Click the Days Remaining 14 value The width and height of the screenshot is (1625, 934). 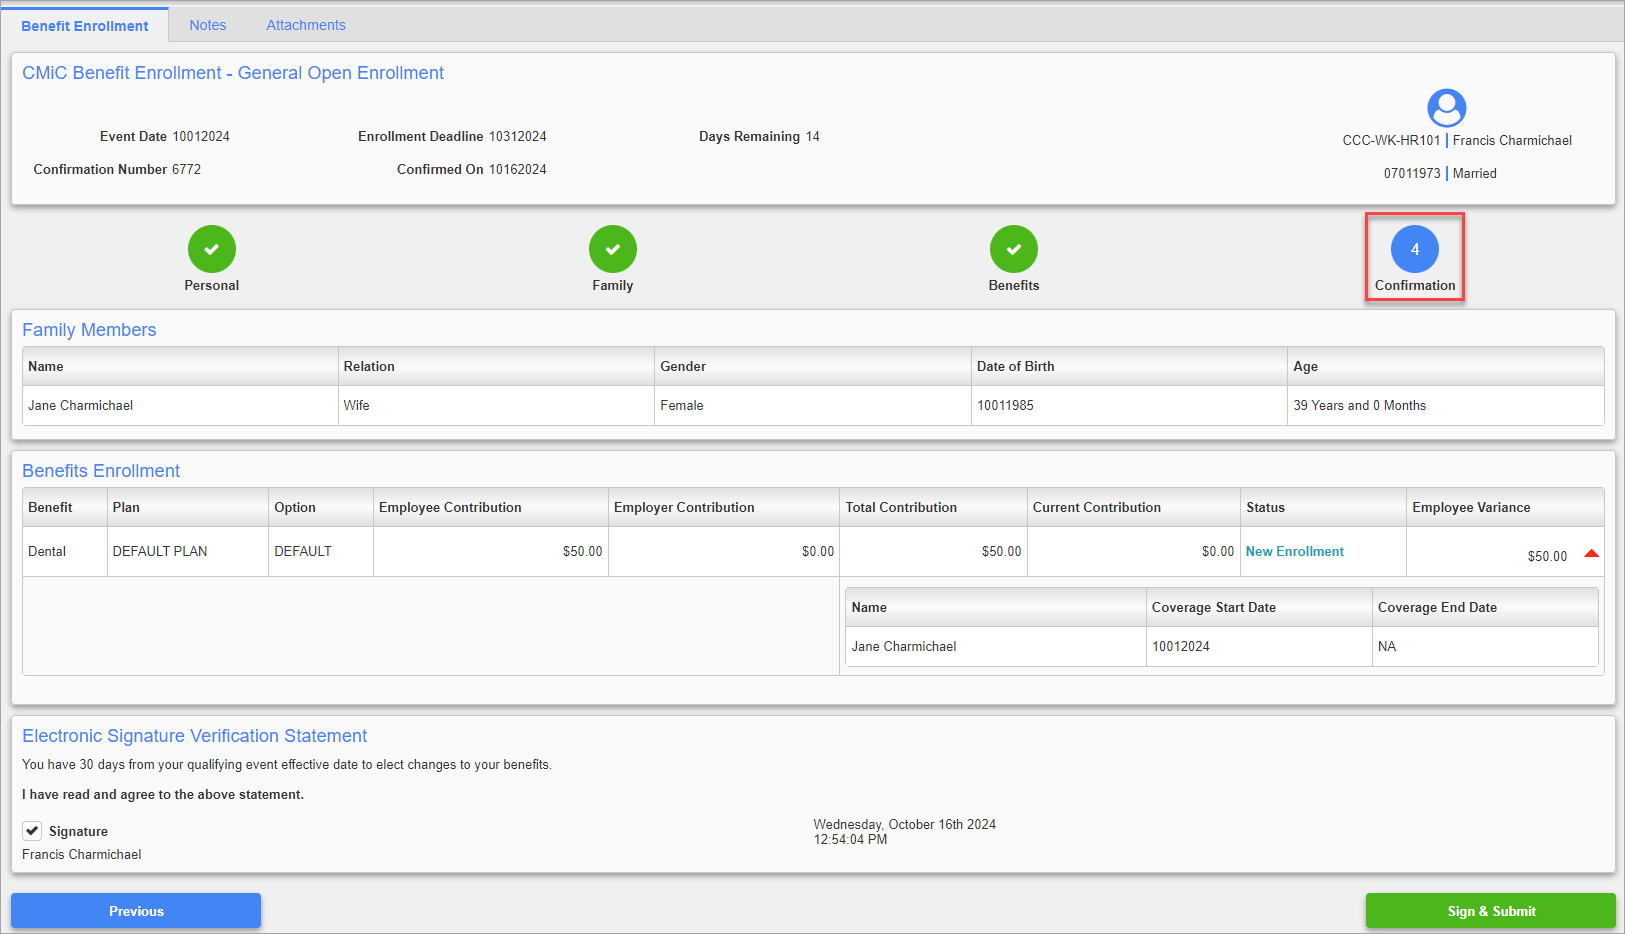(813, 136)
